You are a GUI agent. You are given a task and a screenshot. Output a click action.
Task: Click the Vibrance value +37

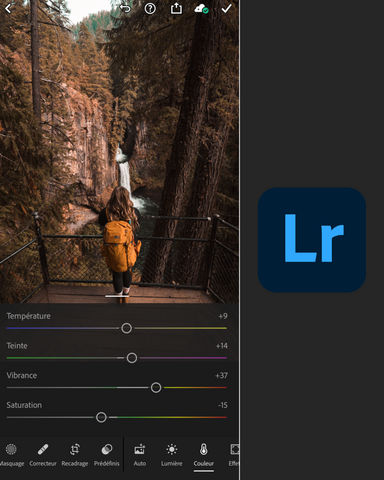[221, 376]
